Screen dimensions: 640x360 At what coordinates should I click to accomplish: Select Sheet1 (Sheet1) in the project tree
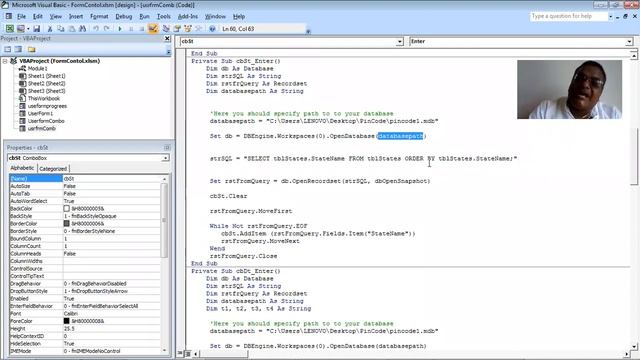click(46, 76)
